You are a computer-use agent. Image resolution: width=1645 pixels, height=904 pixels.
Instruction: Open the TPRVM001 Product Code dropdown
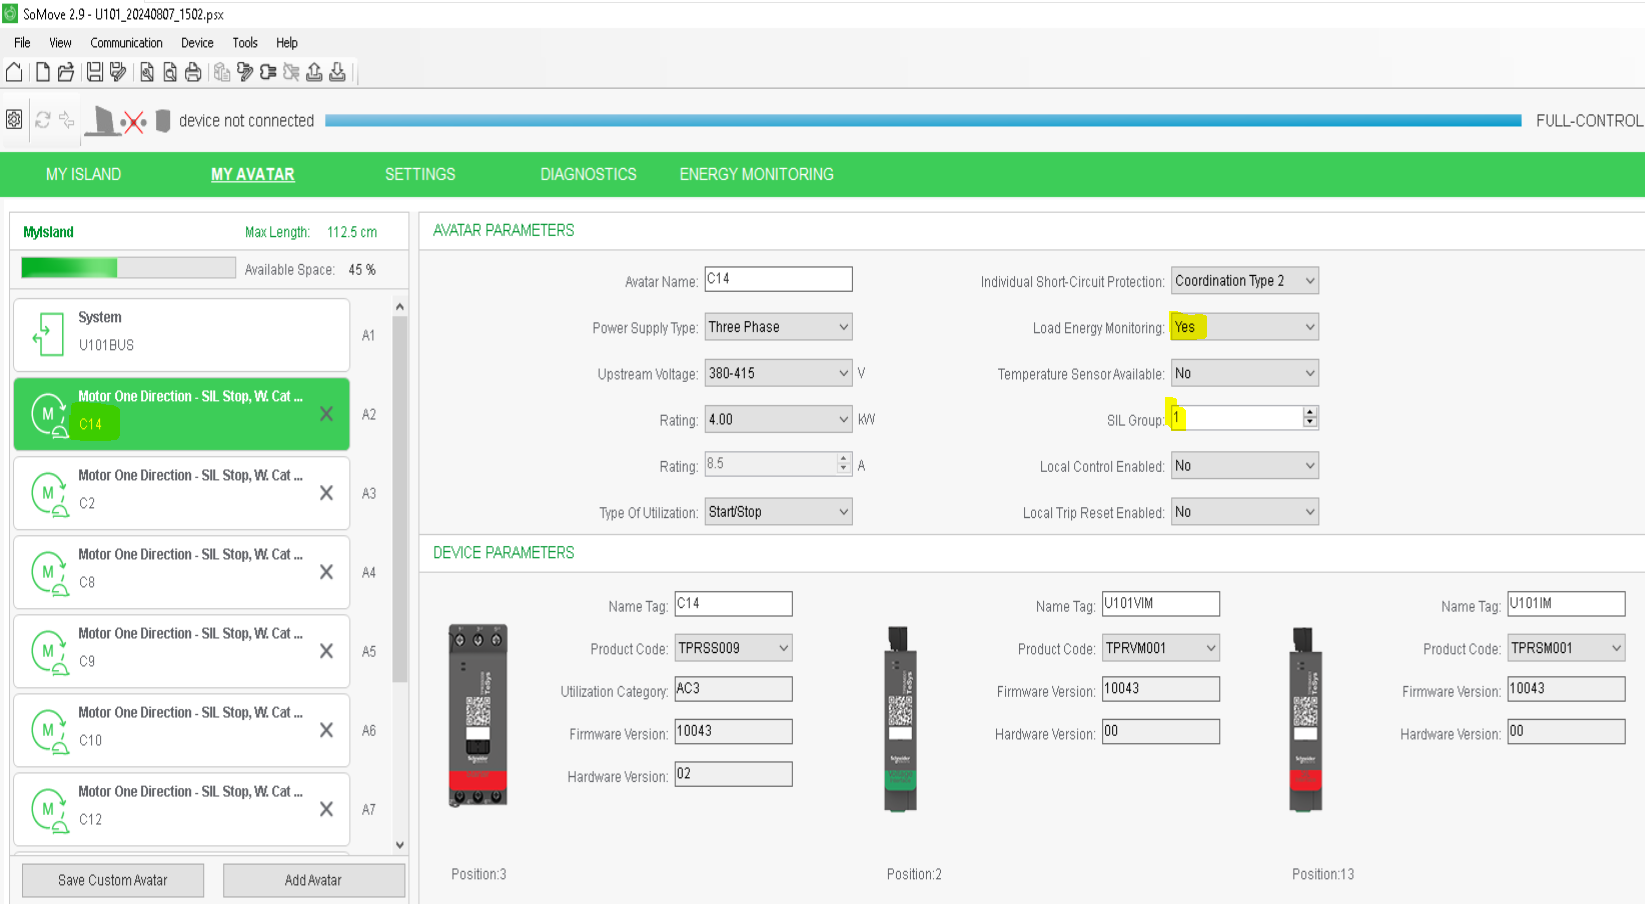coord(1161,648)
